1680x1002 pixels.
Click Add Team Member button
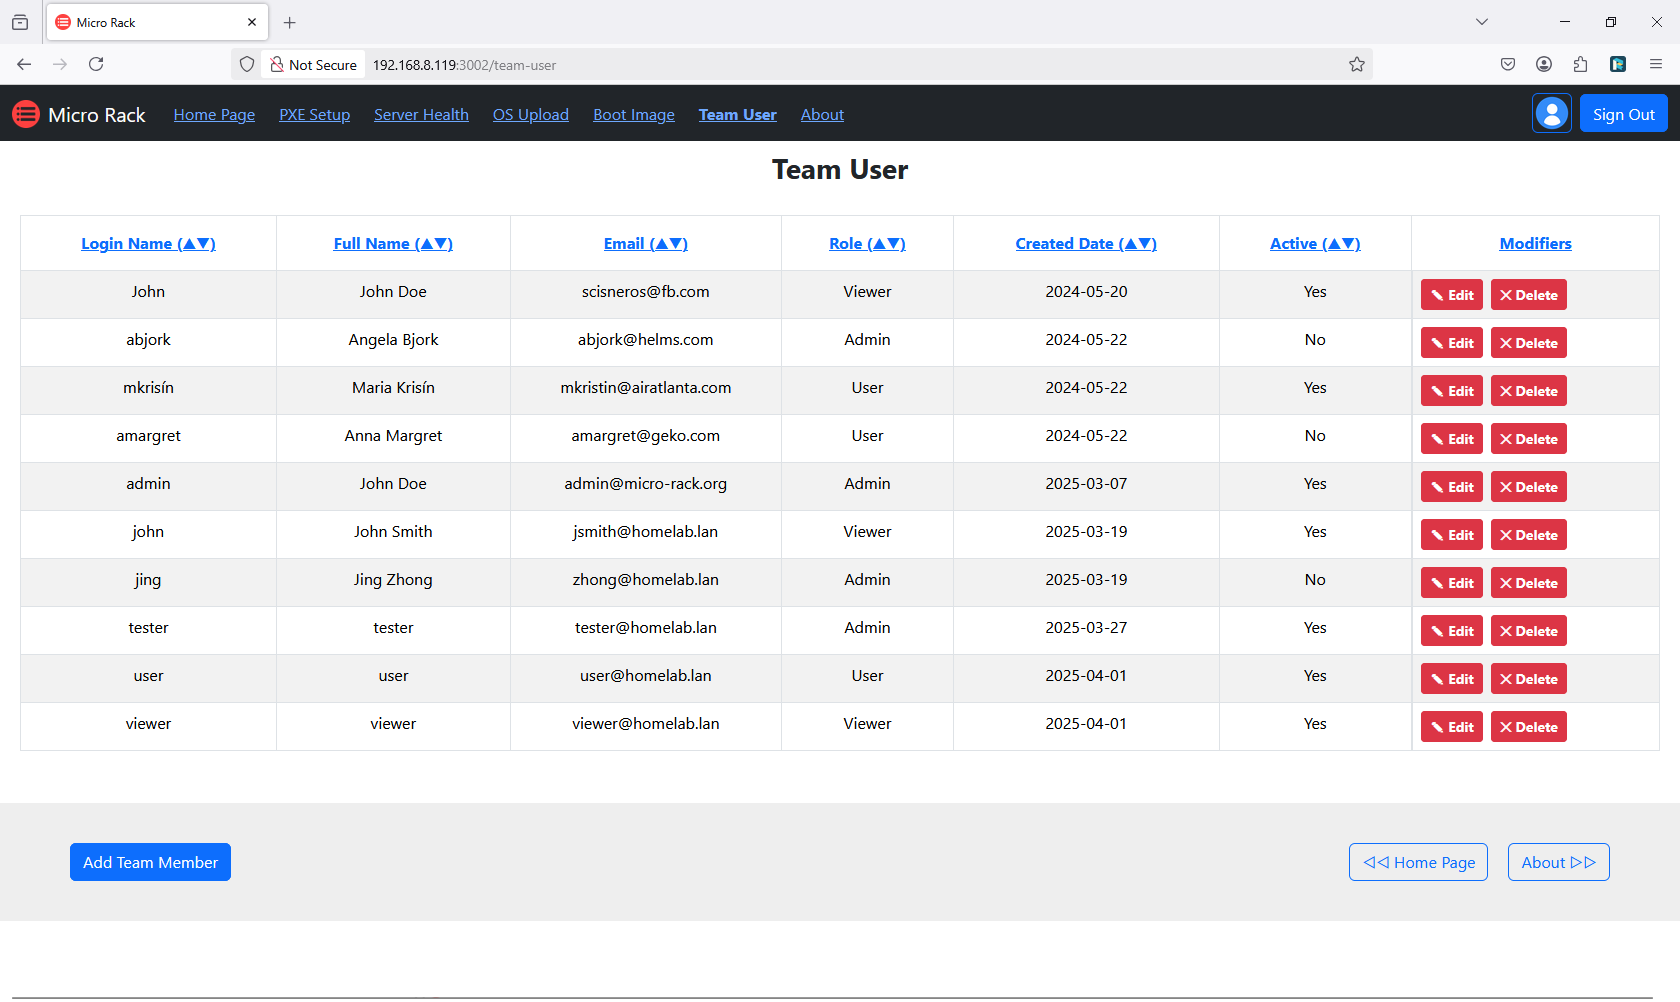150,862
